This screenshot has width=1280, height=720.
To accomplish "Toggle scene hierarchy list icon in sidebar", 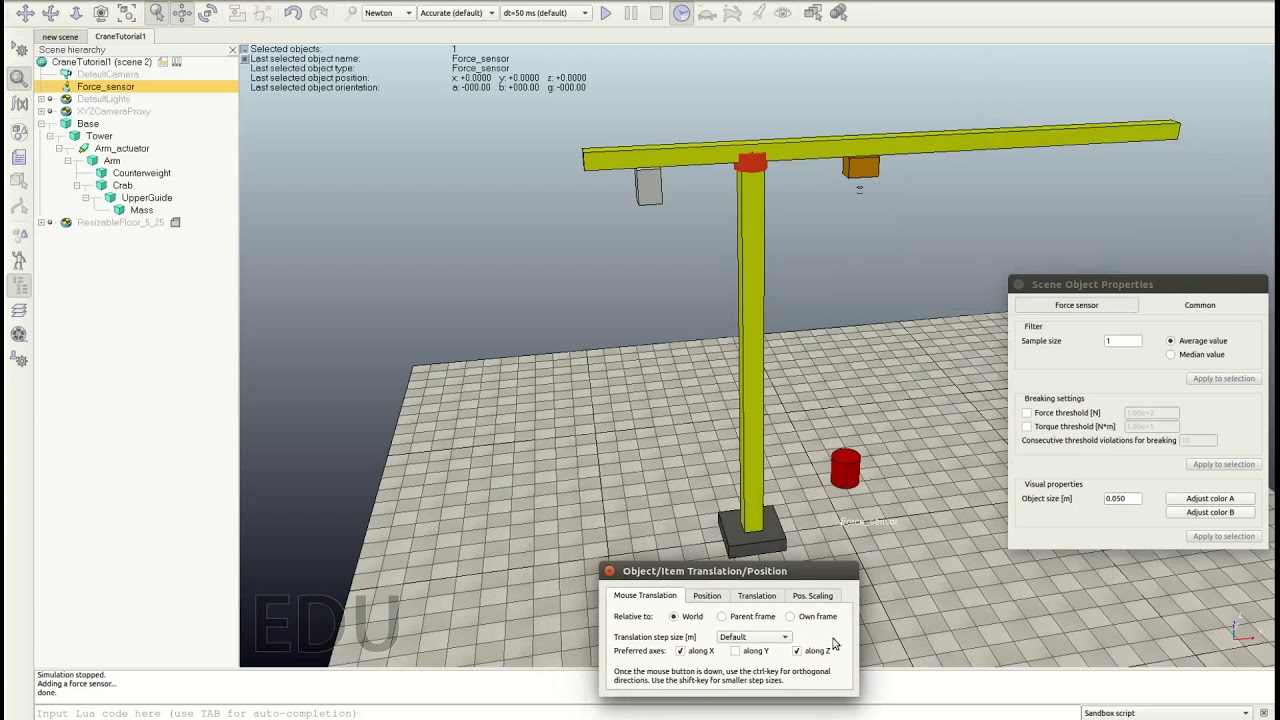I will tap(18, 286).
